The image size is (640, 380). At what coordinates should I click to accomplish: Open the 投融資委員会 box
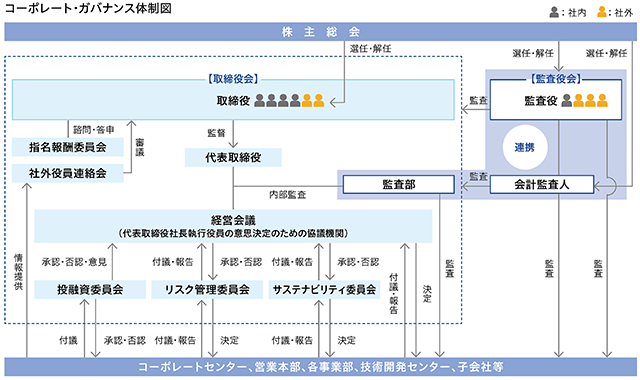tap(90, 290)
